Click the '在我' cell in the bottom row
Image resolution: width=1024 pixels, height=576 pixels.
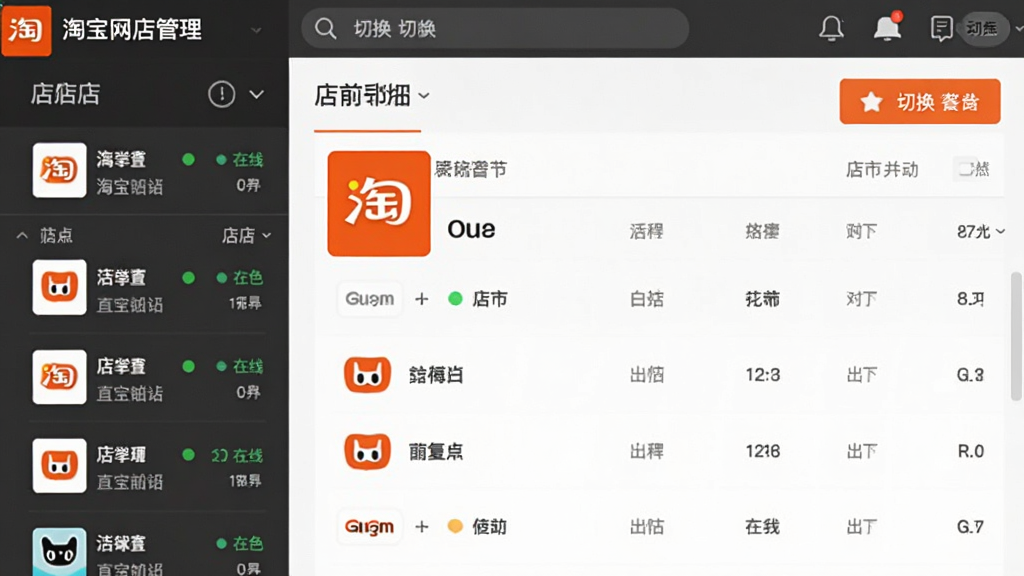click(x=763, y=526)
